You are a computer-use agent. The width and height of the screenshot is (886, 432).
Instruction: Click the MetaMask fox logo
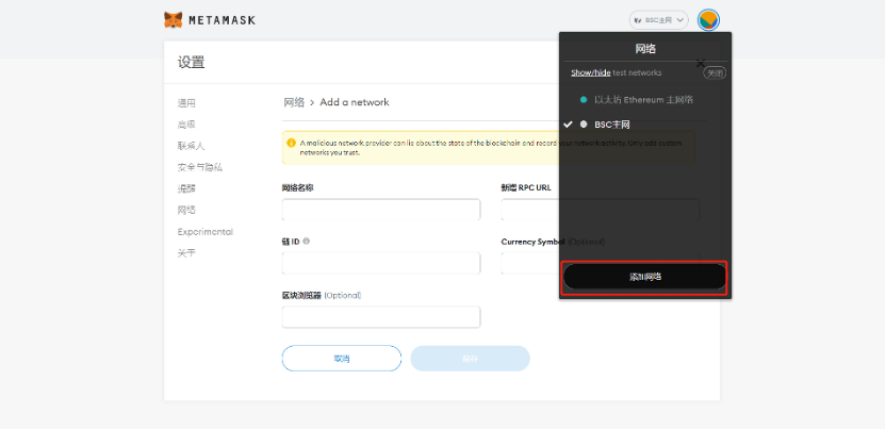173,20
